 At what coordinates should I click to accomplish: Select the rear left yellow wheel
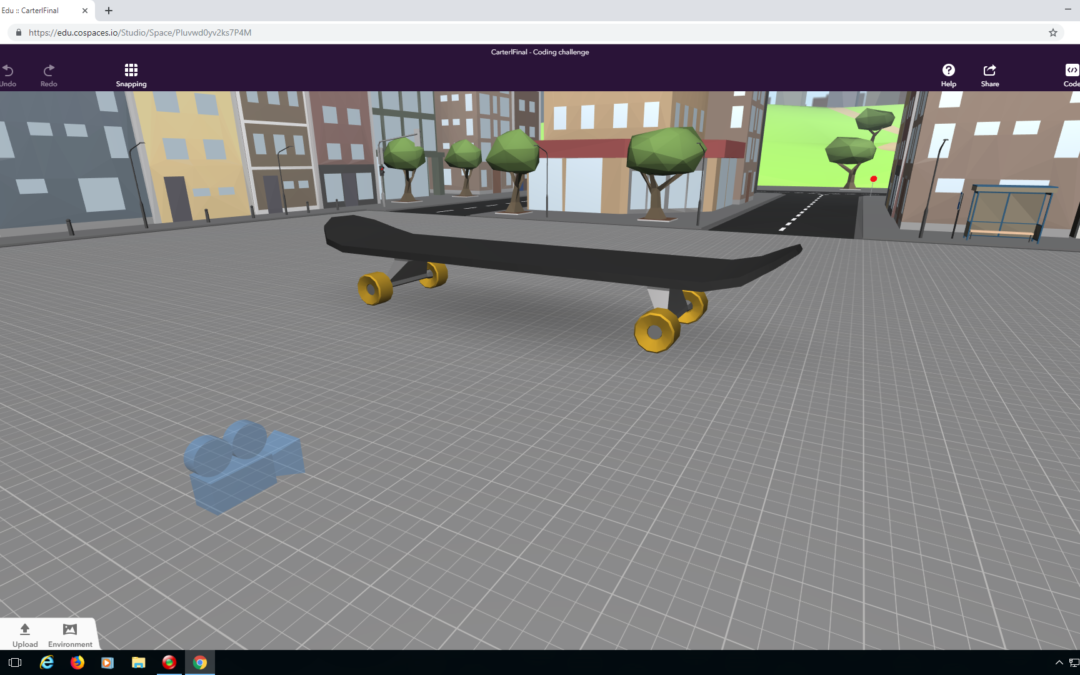(x=375, y=288)
